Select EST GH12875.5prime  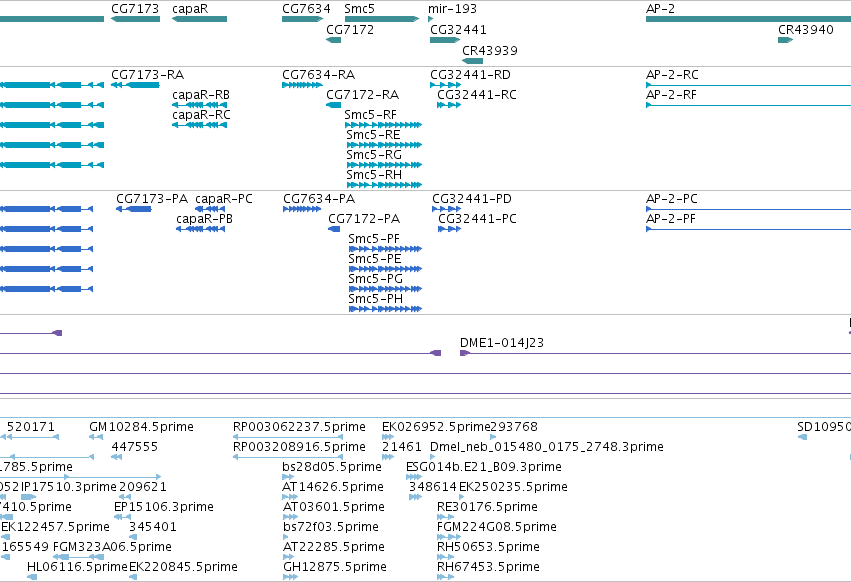pyautogui.click(x=290, y=578)
